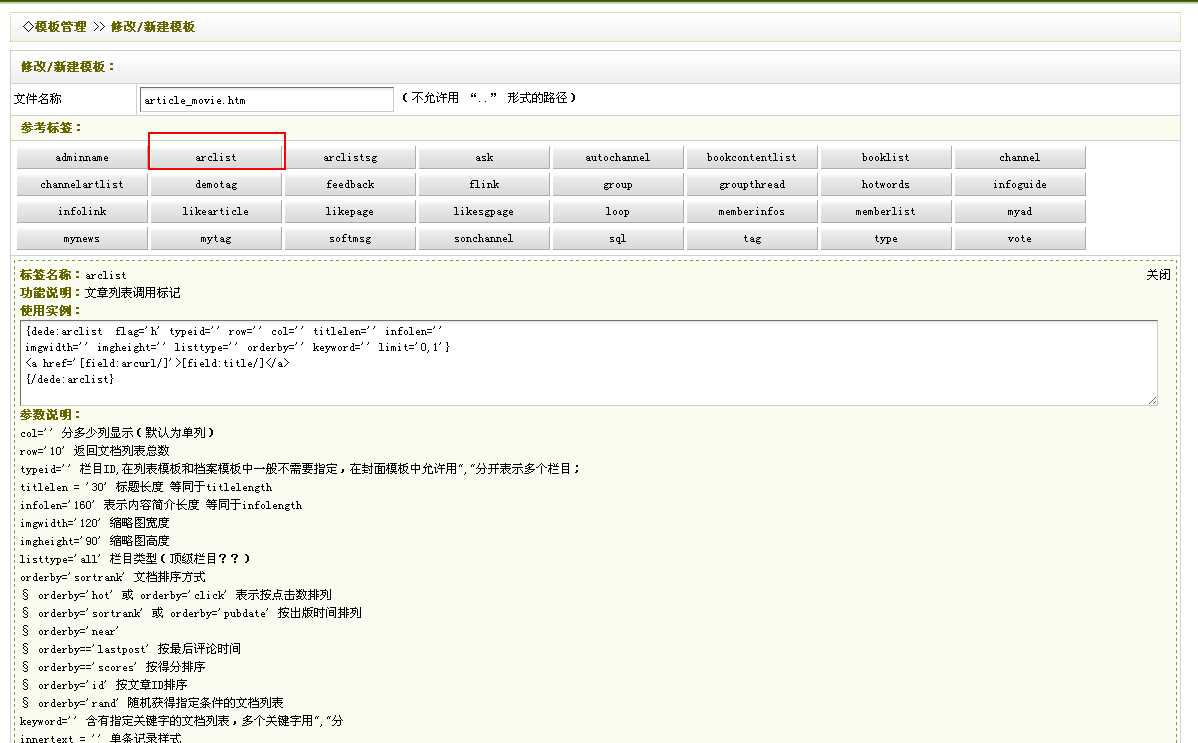Screen dimensions: 1198x743
Task: Grab the textarea resize handle corner
Action: click(x=1152, y=400)
